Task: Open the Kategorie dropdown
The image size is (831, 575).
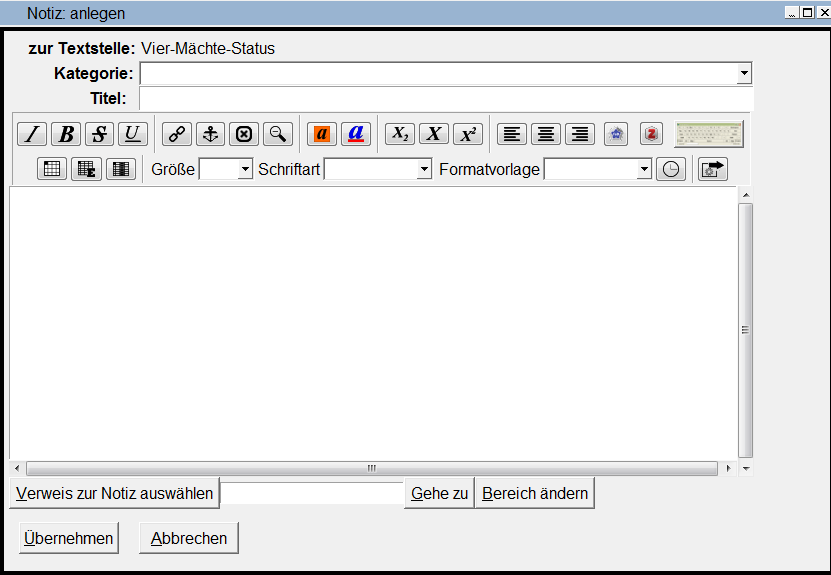Action: [744, 73]
